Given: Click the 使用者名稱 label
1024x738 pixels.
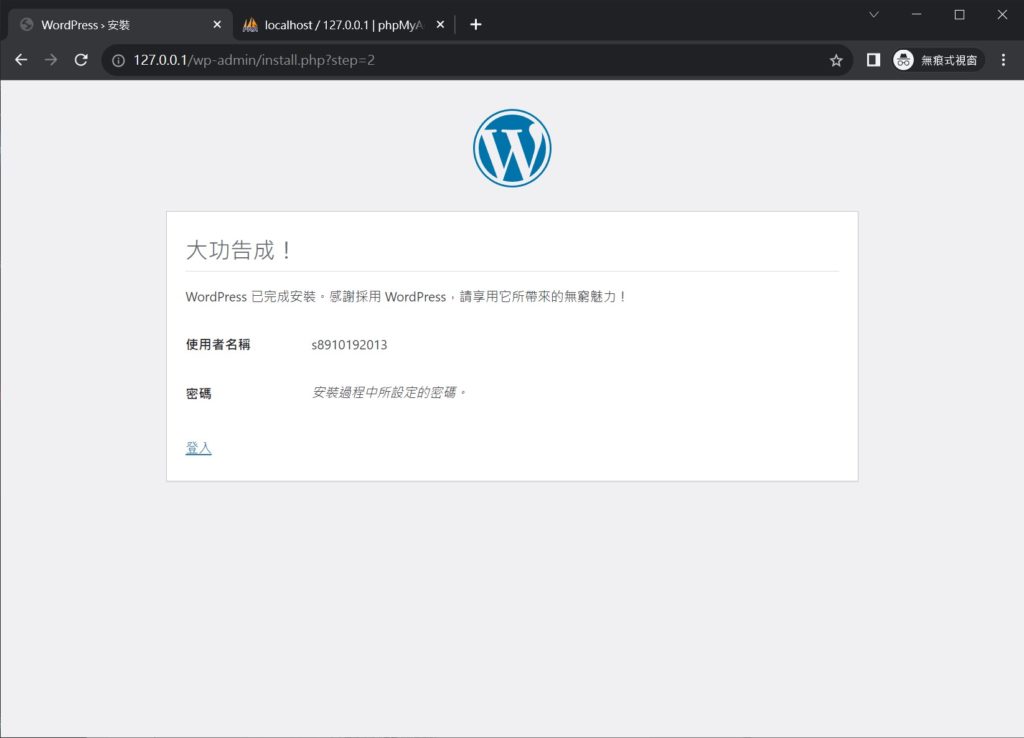Looking at the screenshot, I should 218,344.
